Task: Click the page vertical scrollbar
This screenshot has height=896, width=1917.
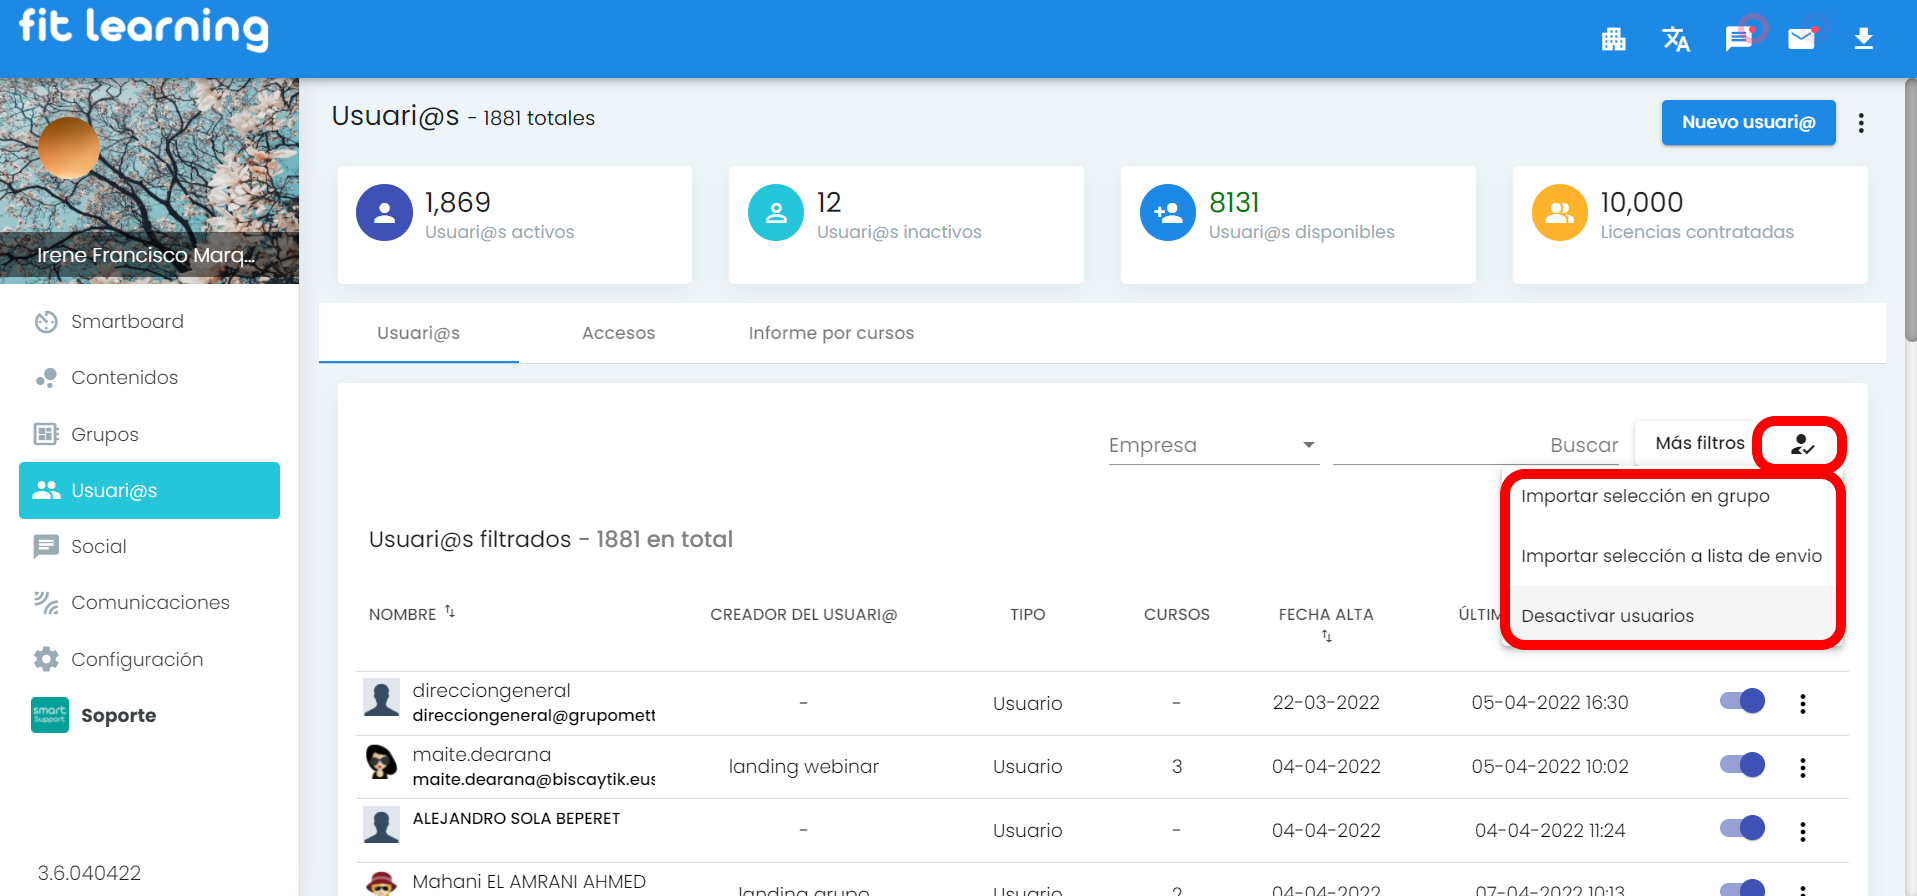Action: pos(1910,210)
